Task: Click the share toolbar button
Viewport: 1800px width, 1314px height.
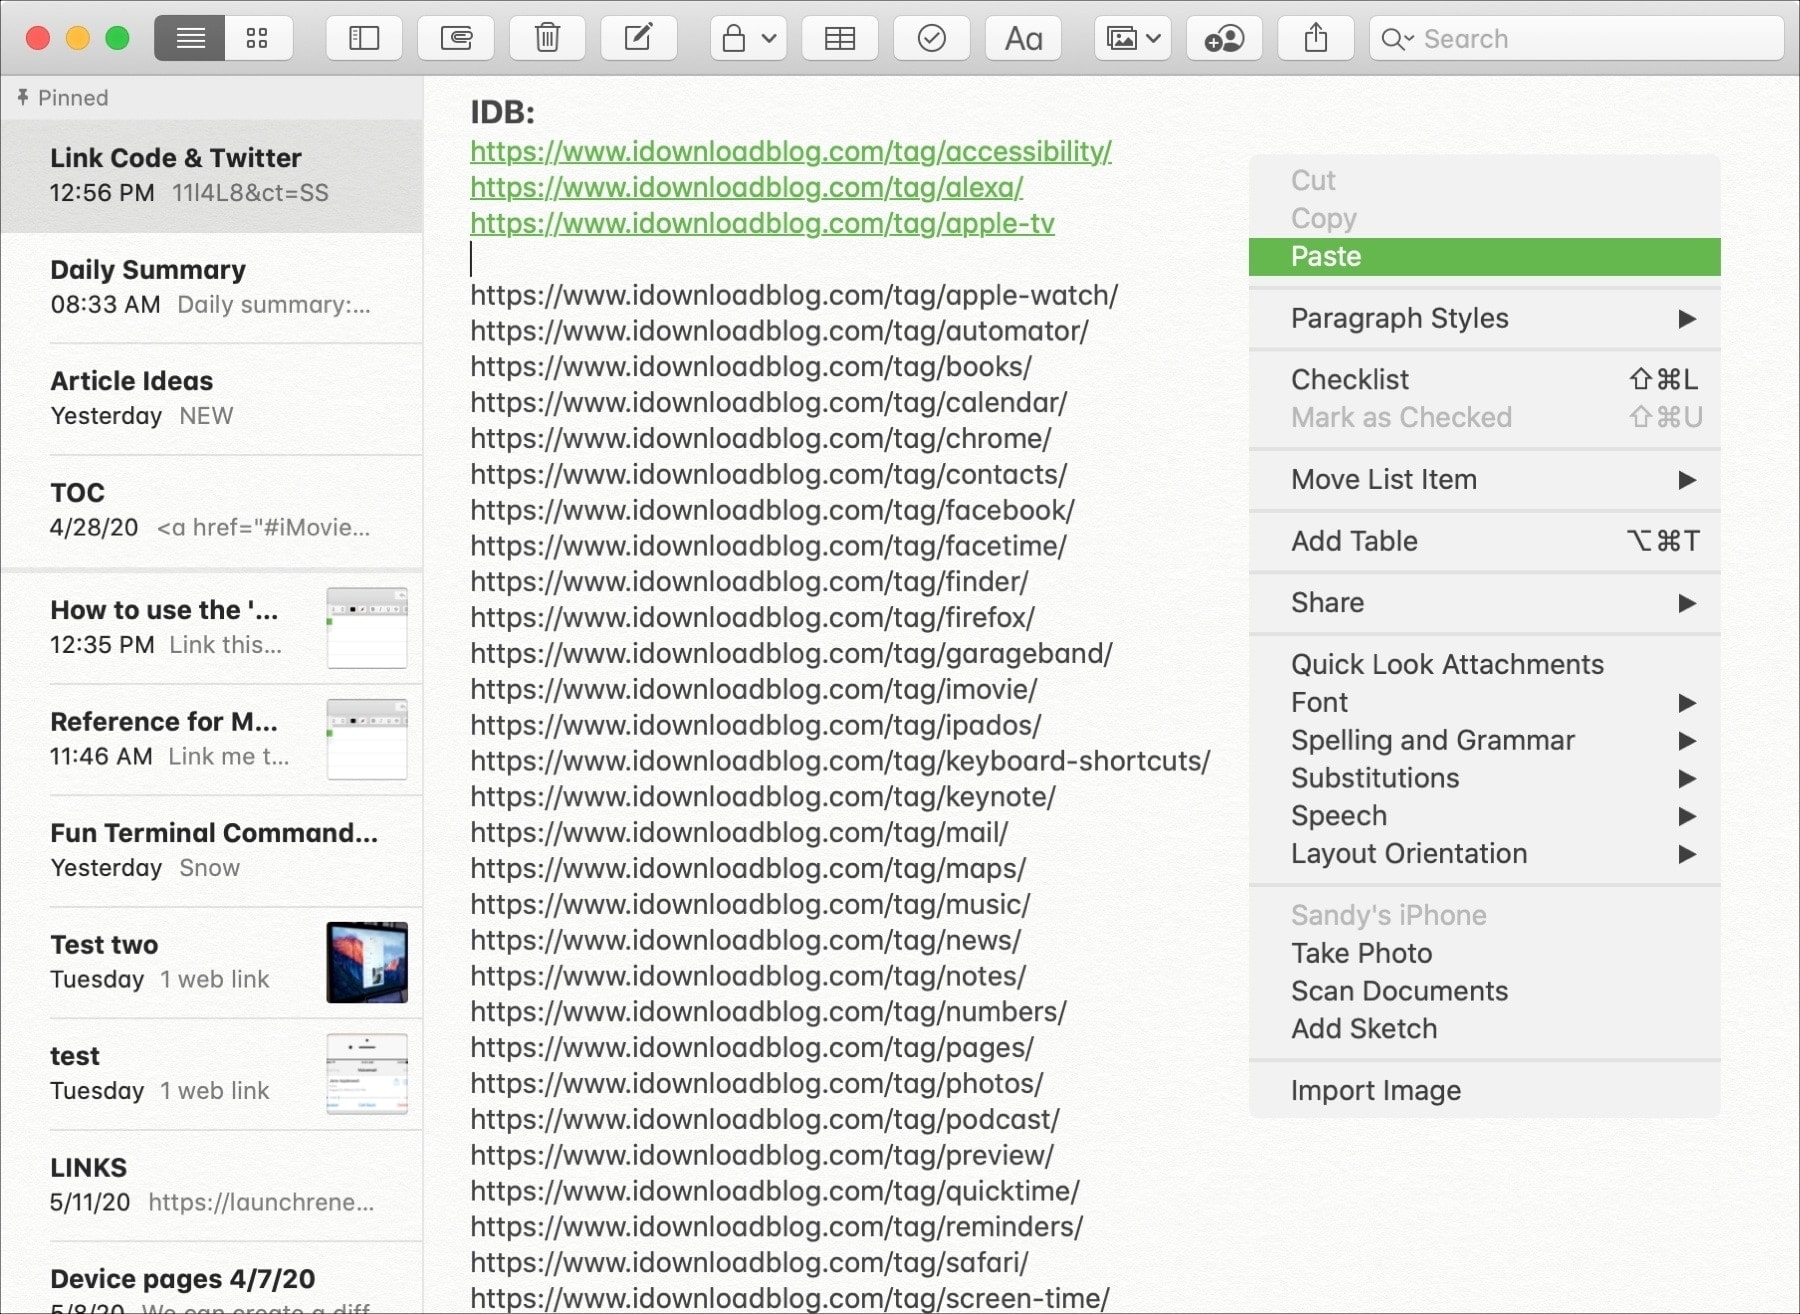Action: (1316, 39)
